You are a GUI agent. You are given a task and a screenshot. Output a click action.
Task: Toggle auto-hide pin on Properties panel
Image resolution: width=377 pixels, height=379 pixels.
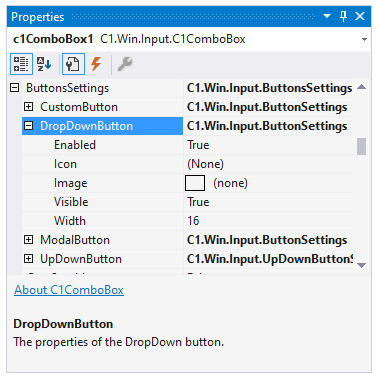pyautogui.click(x=343, y=16)
